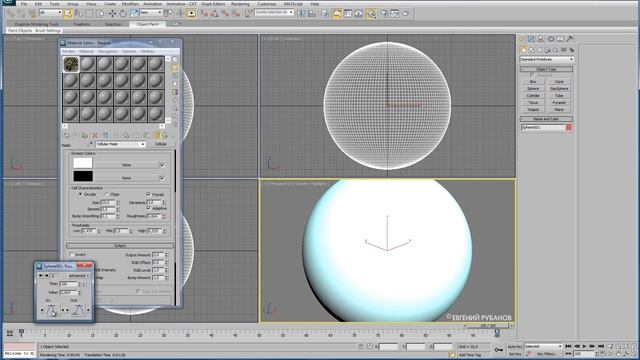
Task: Click the Cellular map type button
Action: click(160, 144)
